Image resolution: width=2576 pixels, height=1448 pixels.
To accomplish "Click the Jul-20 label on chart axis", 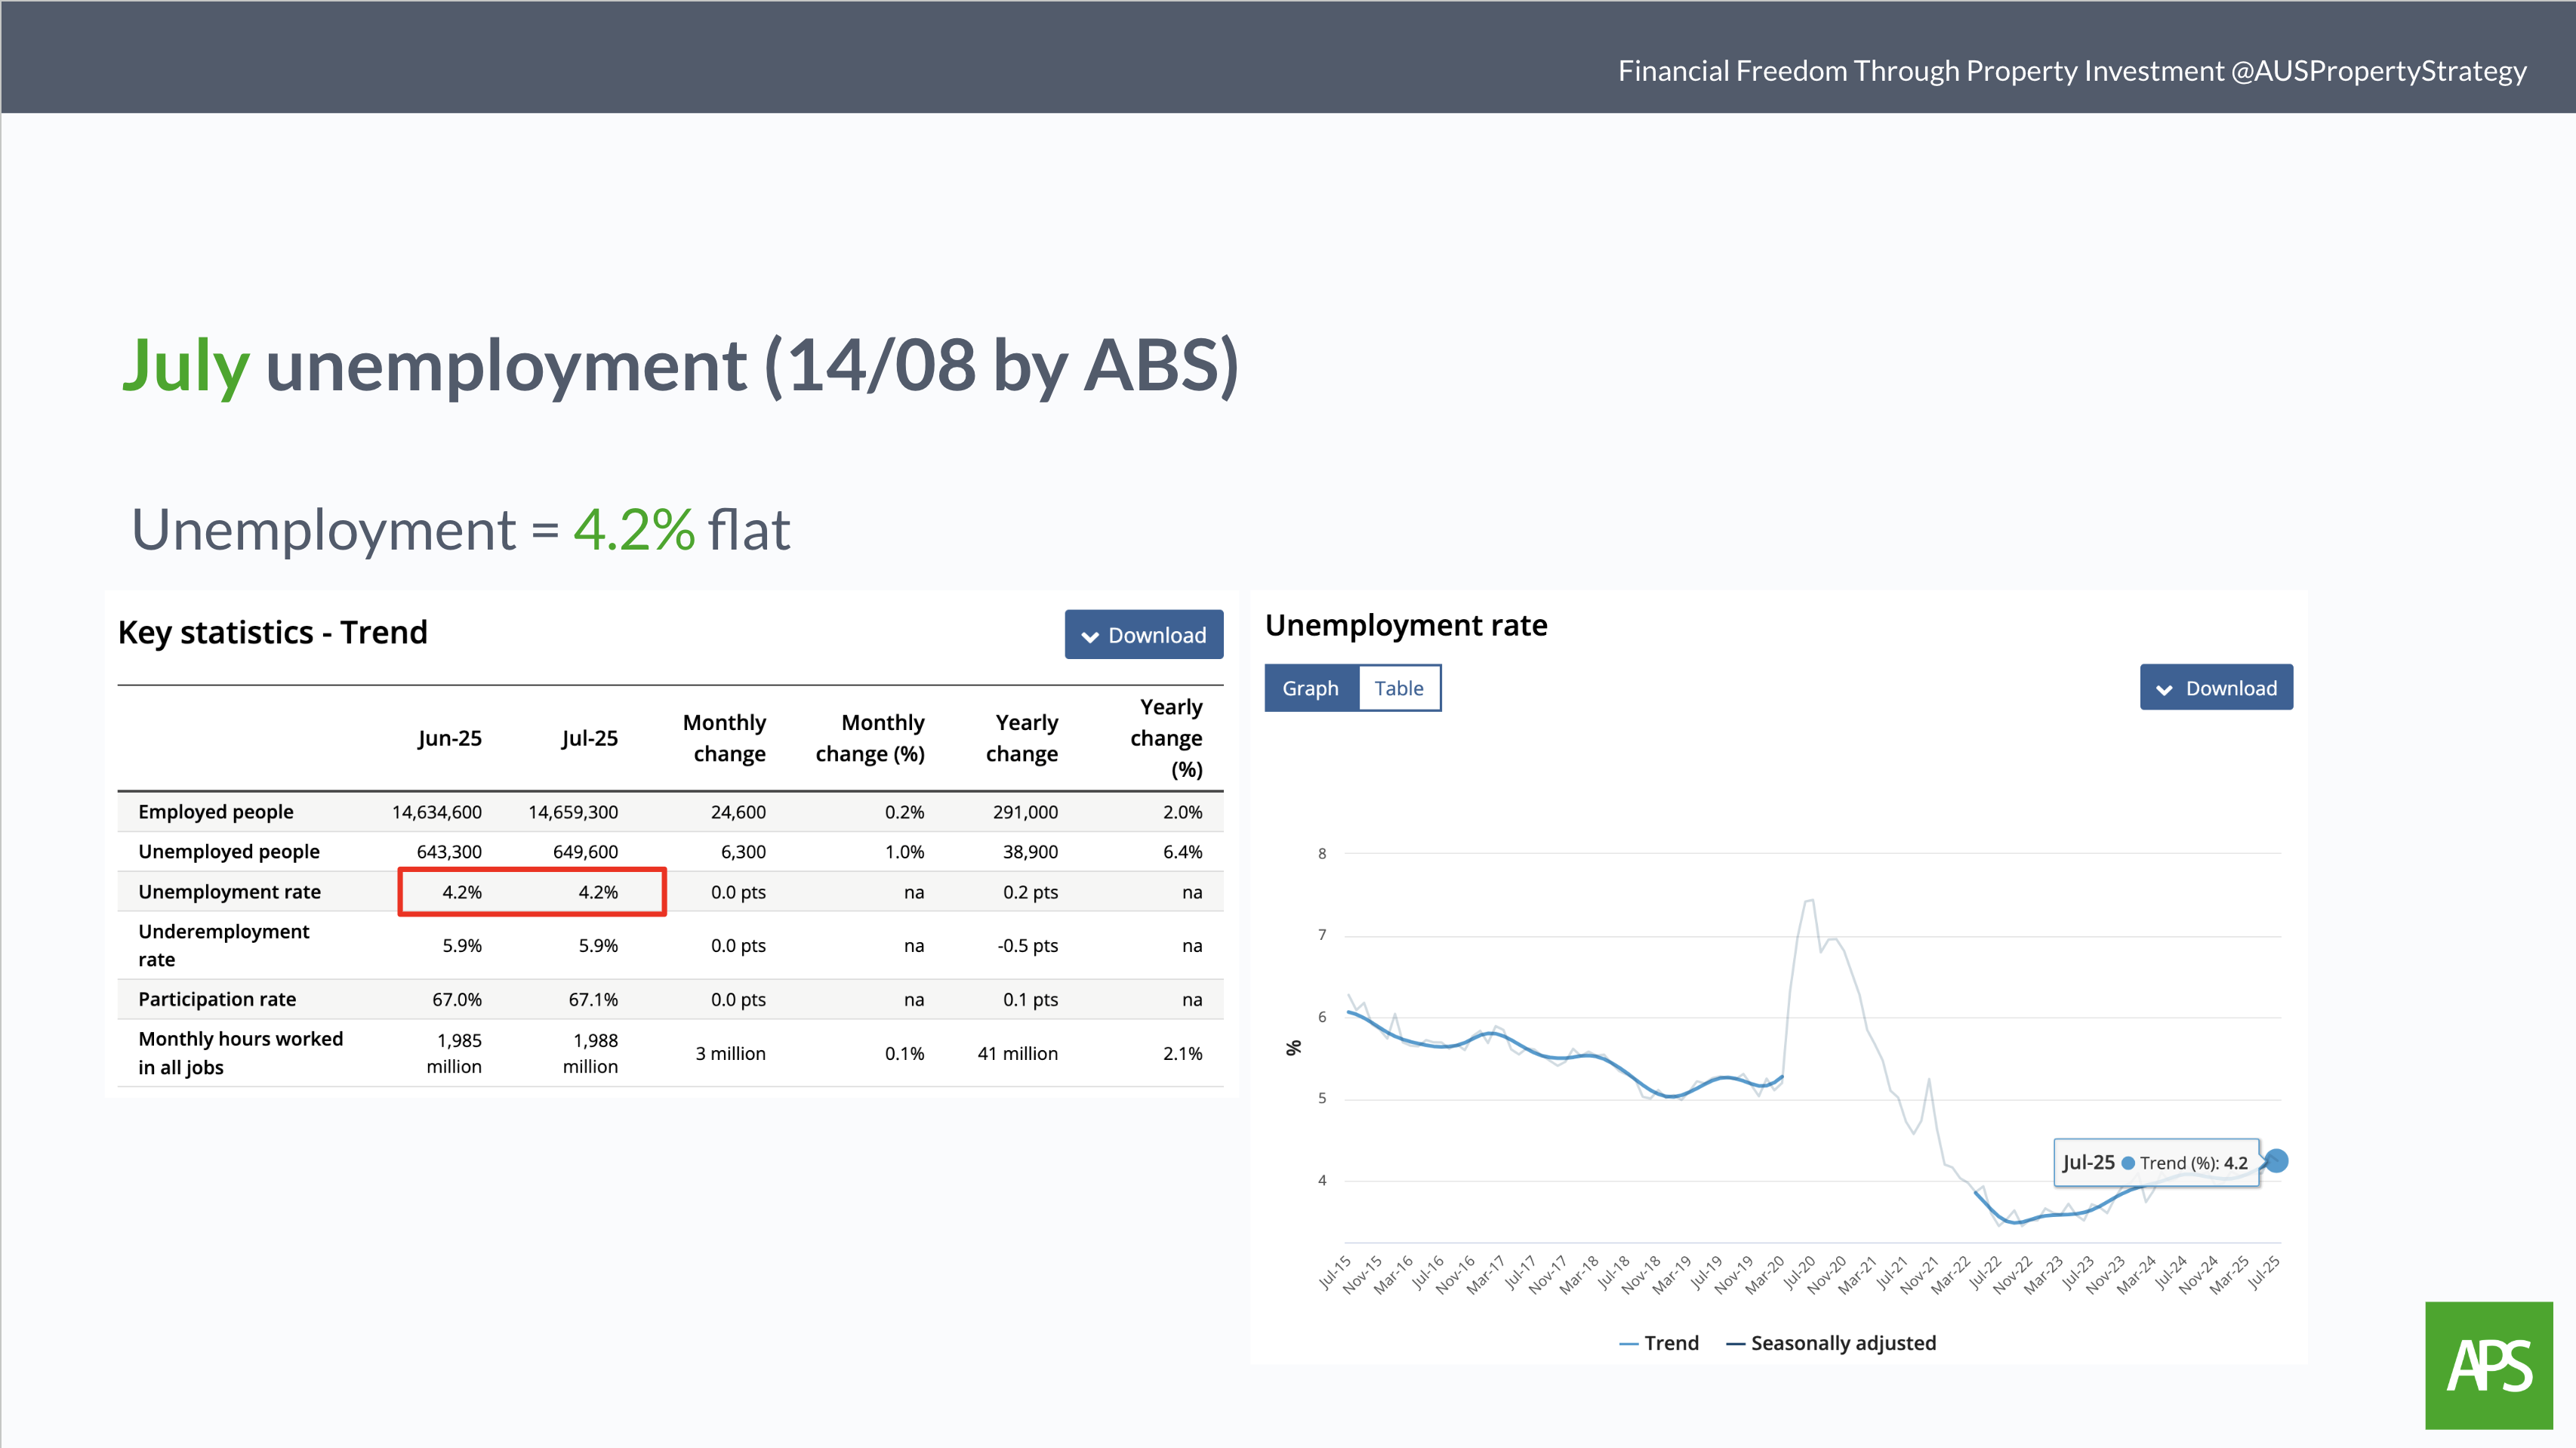I will tap(1799, 1273).
